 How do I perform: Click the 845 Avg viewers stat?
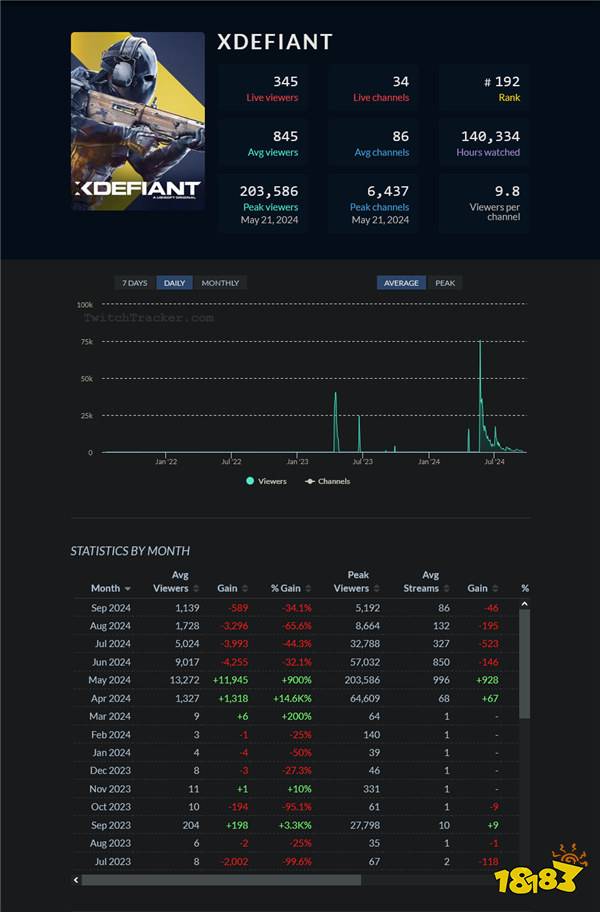pyautogui.click(x=263, y=143)
